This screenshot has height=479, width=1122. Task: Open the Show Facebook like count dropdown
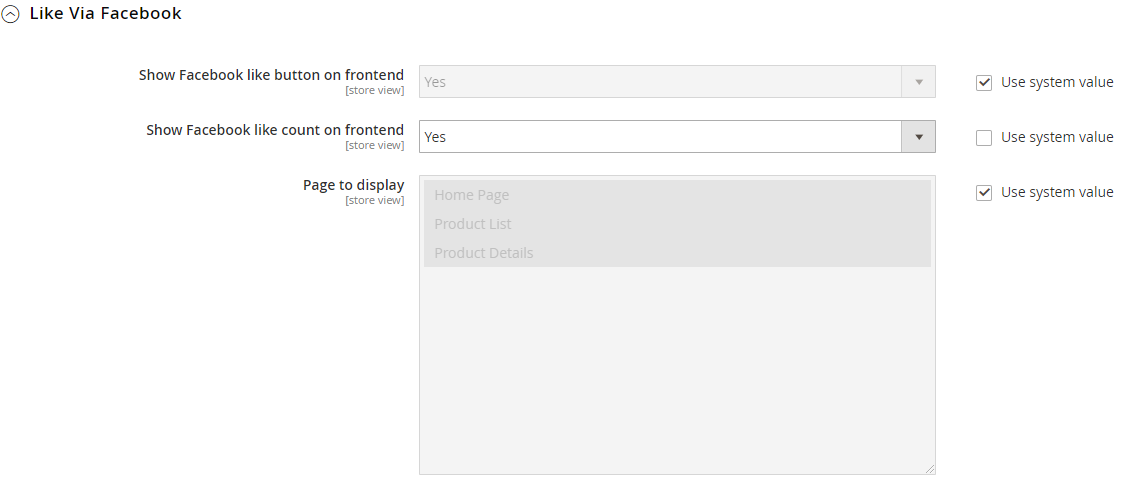pos(660,137)
